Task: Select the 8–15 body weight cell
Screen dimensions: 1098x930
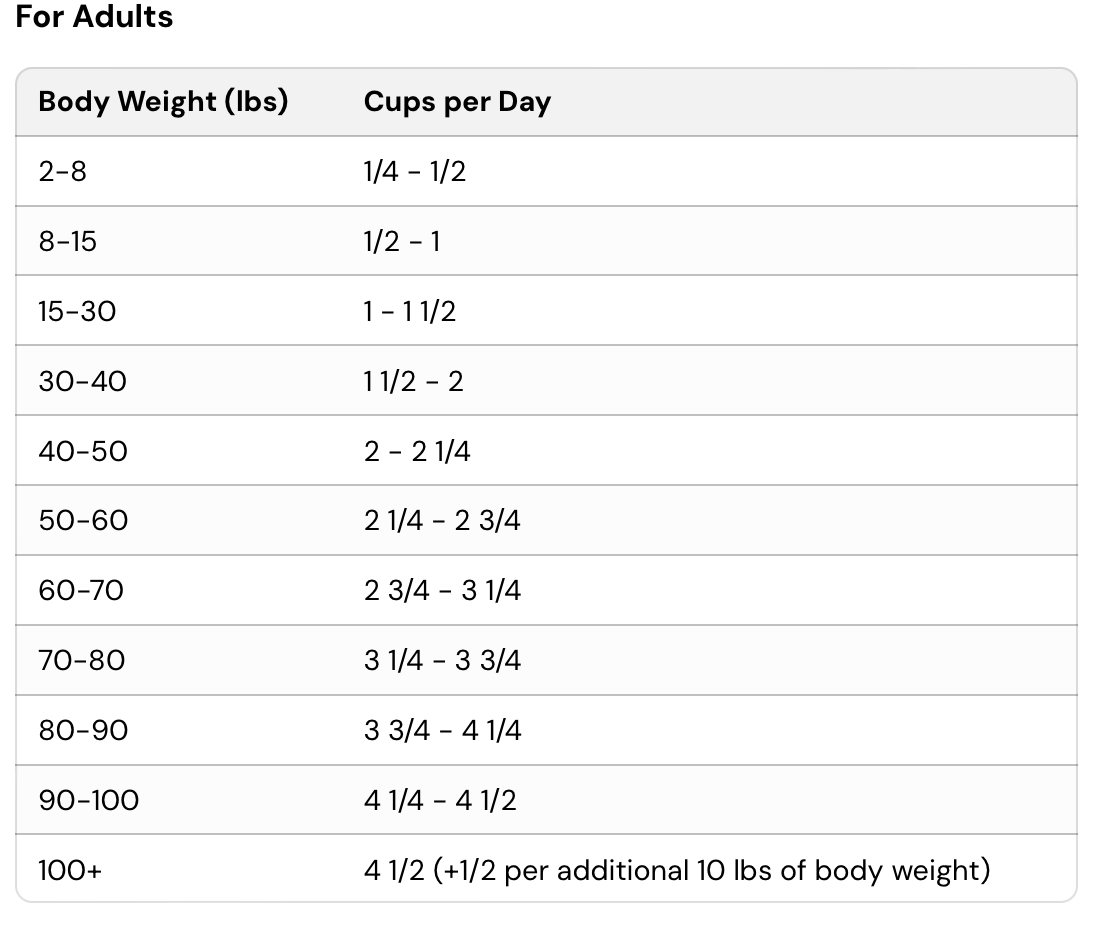Action: [68, 242]
